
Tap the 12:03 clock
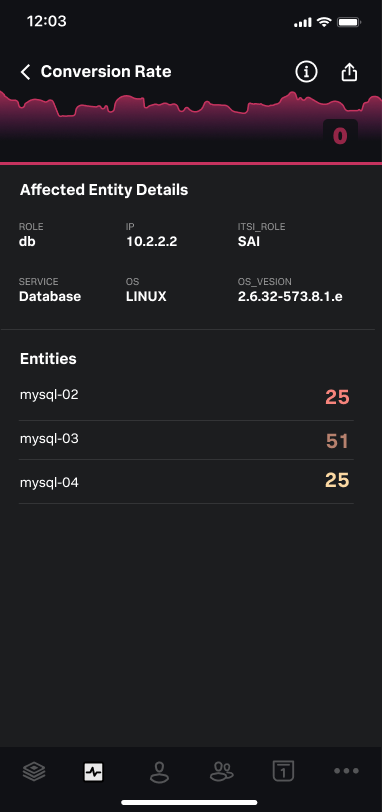(47, 22)
